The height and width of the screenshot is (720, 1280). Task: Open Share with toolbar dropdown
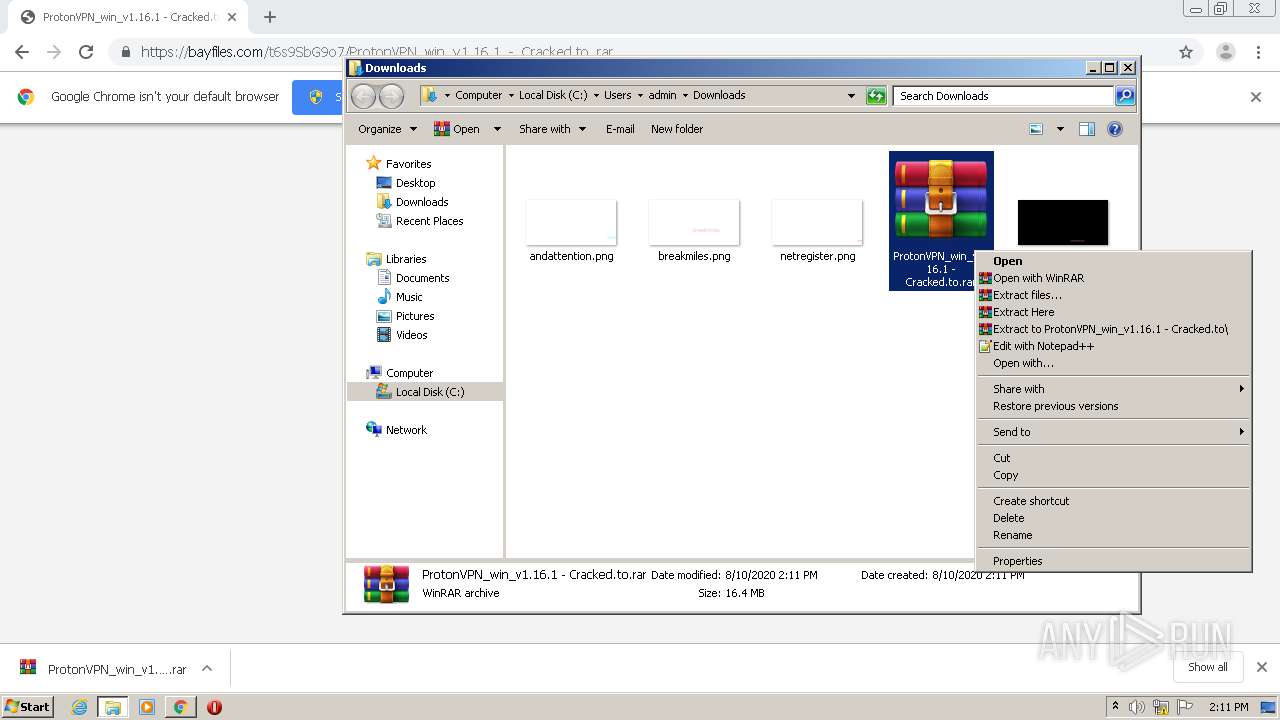coord(552,129)
